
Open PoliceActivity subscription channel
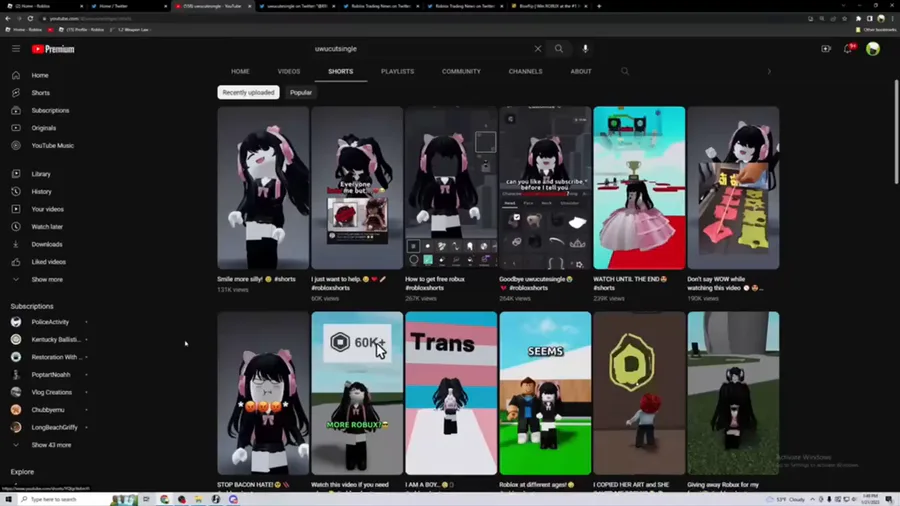coord(50,322)
